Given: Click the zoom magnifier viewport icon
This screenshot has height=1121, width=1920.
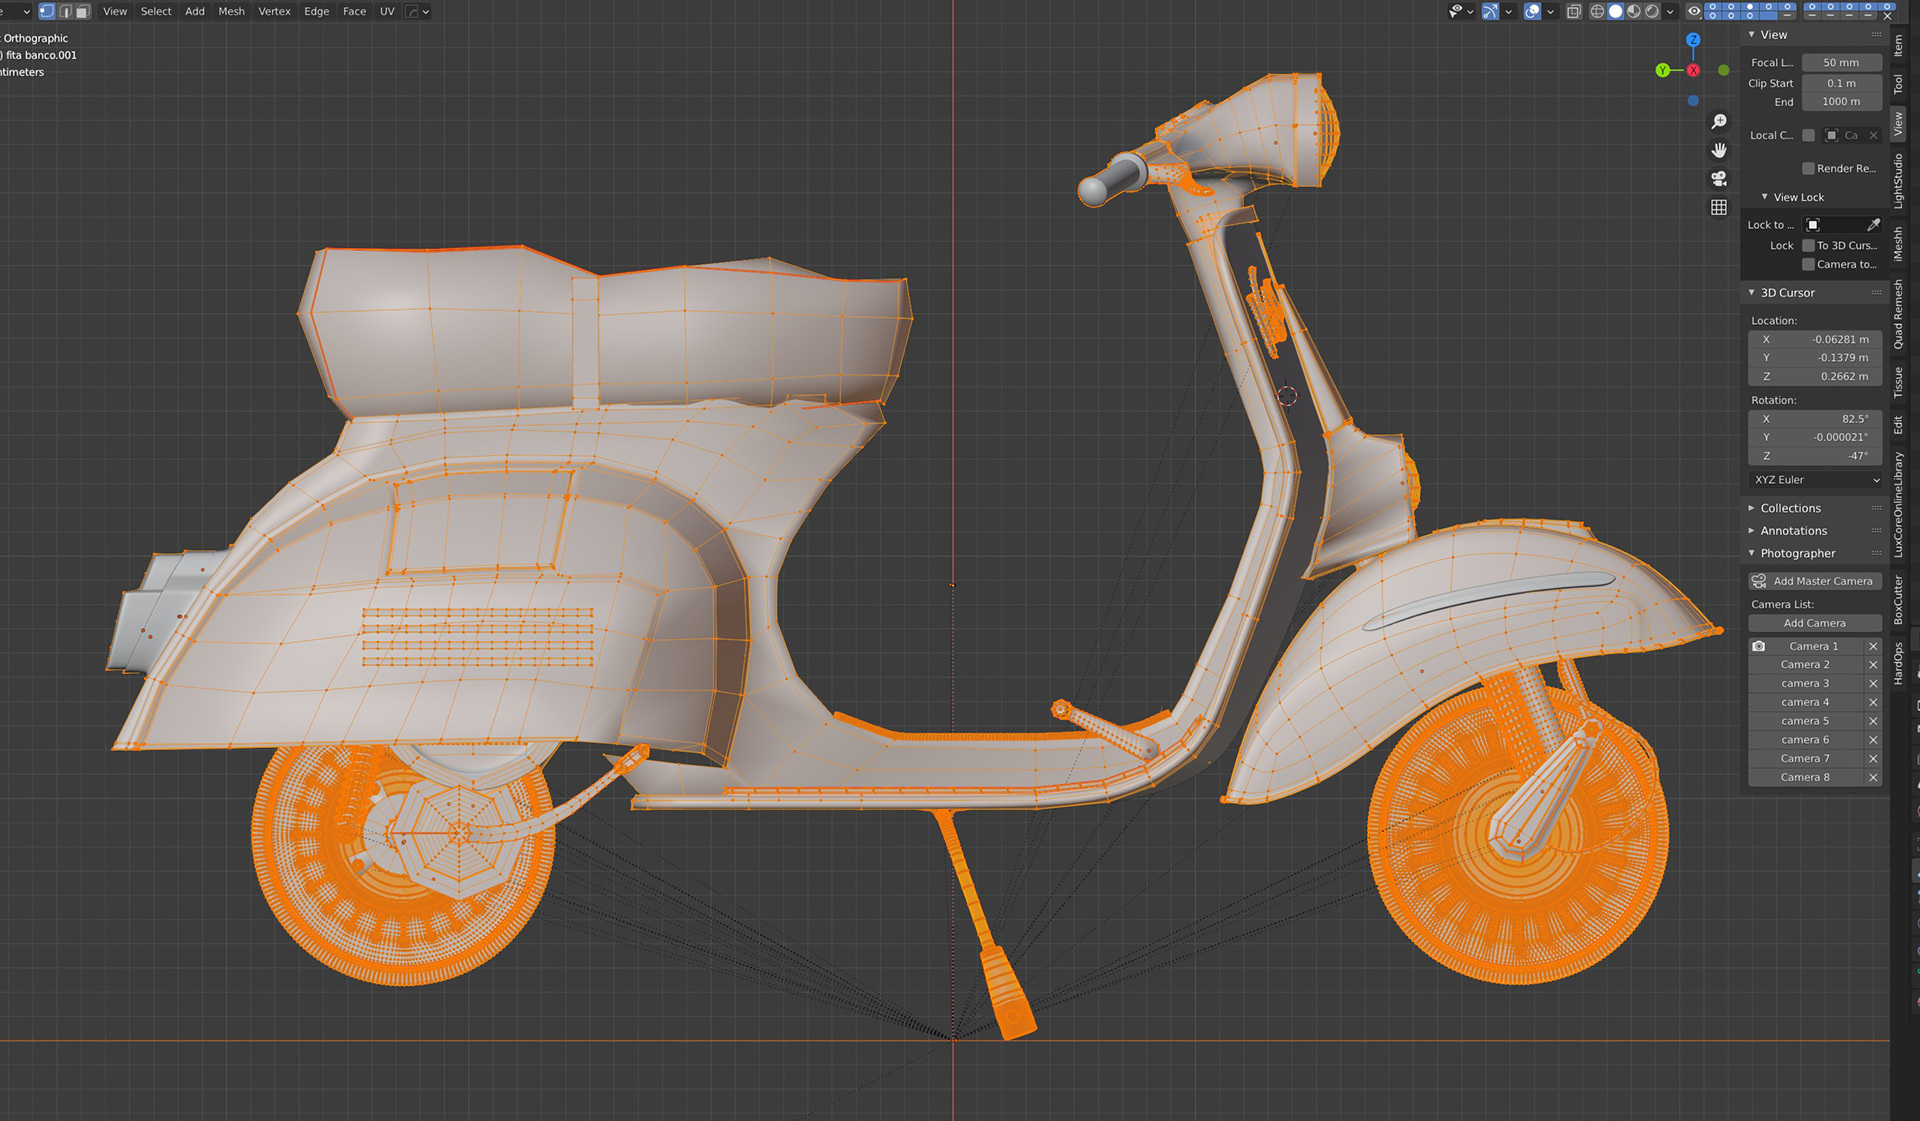Looking at the screenshot, I should 1719,121.
